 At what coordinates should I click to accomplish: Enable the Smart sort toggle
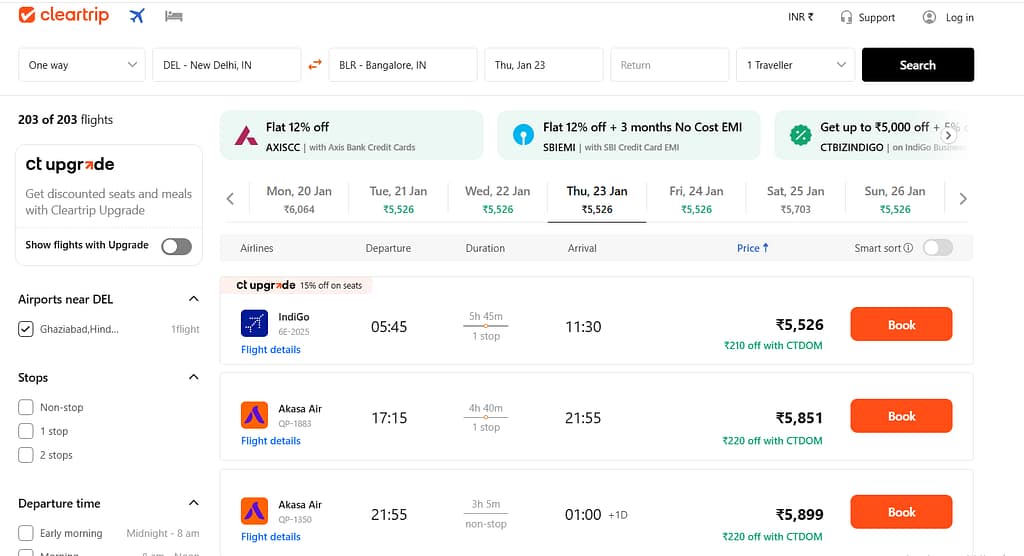point(938,248)
